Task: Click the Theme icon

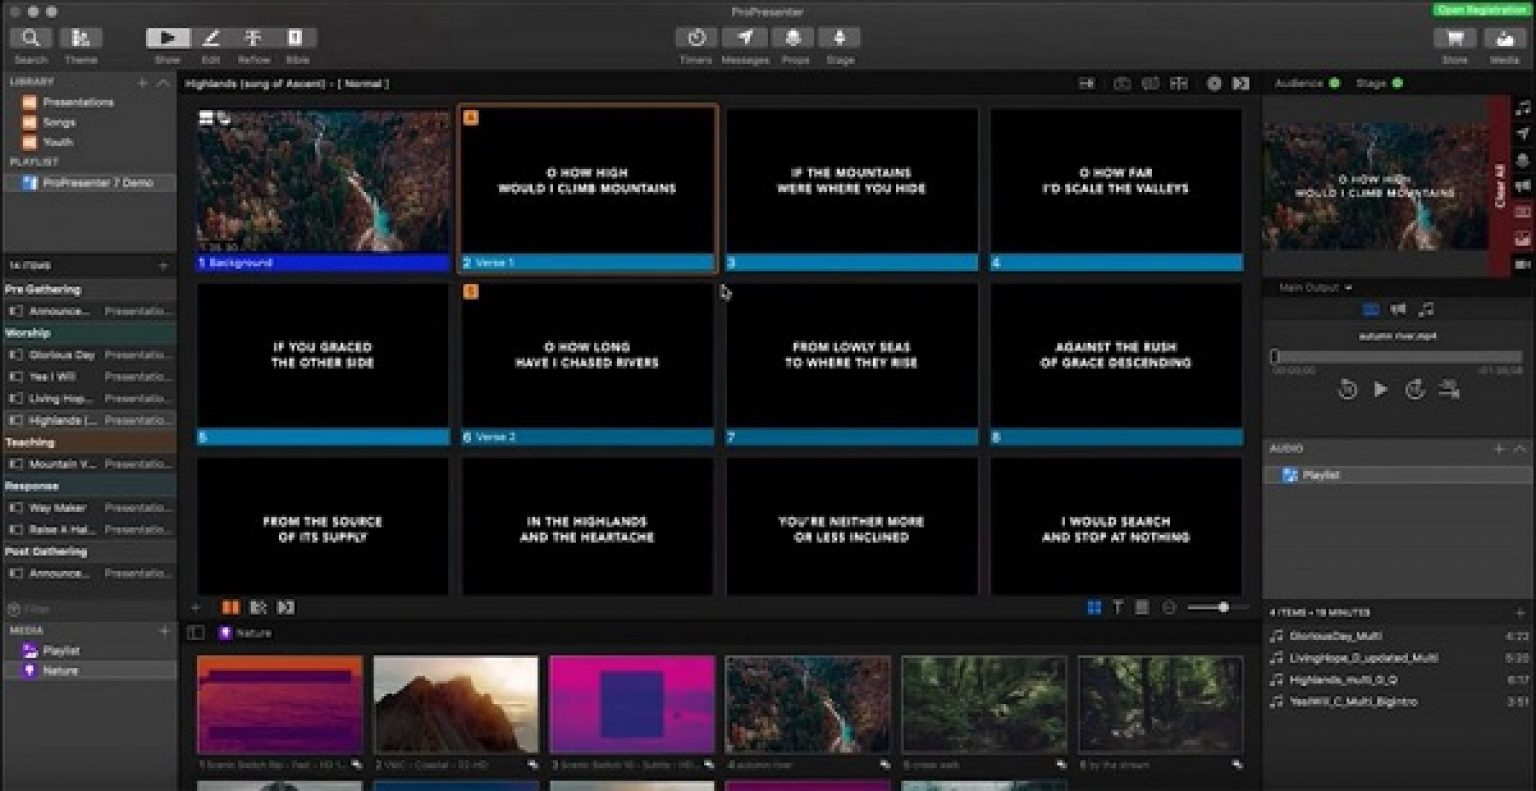Action: pos(81,38)
